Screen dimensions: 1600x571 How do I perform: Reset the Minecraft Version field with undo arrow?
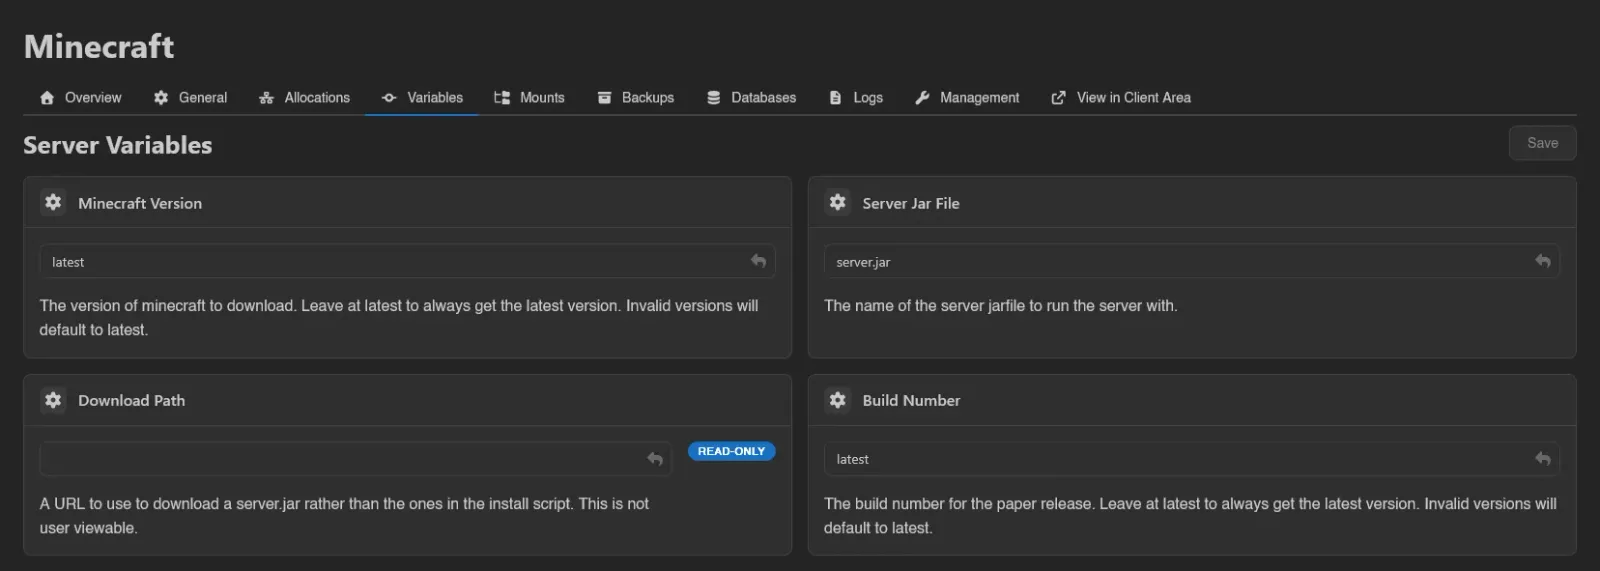click(758, 261)
